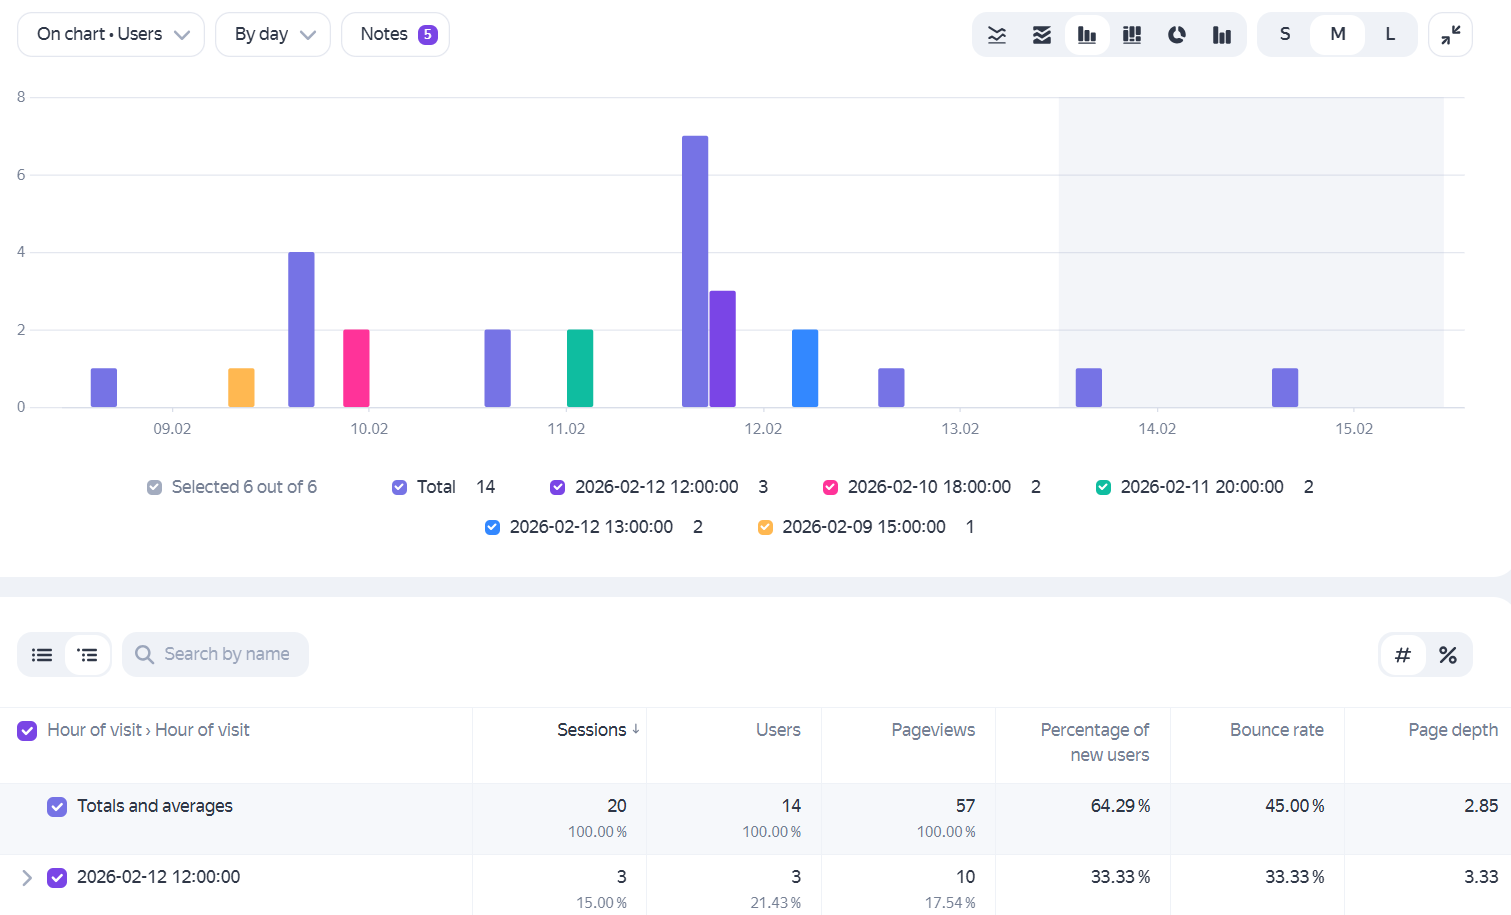Switch to stacked area chart icon

pyautogui.click(x=1042, y=35)
